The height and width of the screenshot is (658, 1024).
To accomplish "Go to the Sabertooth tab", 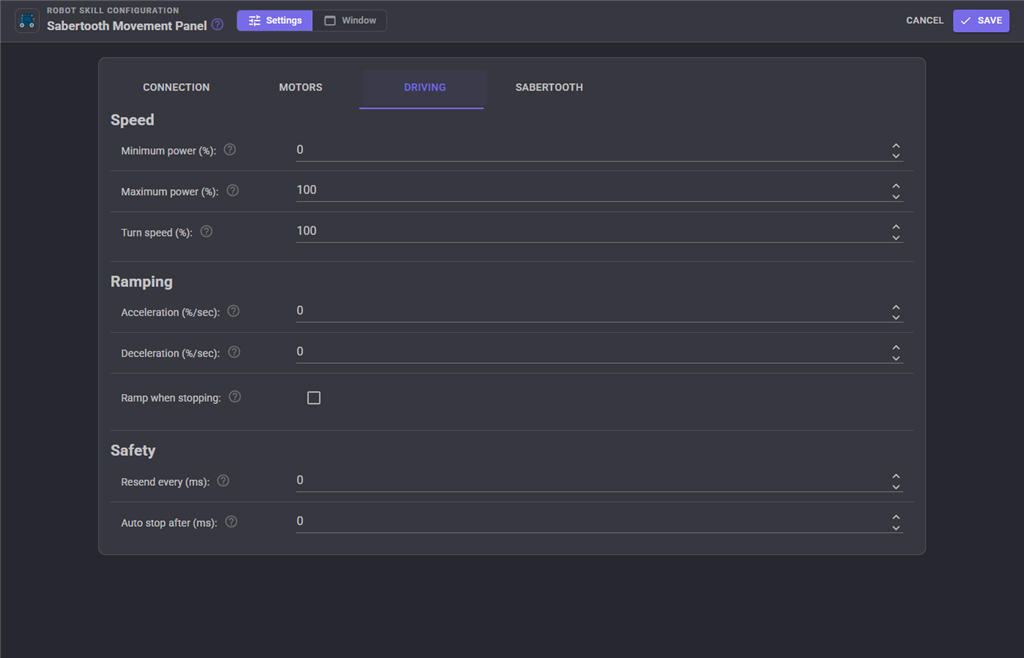I will pos(549,87).
